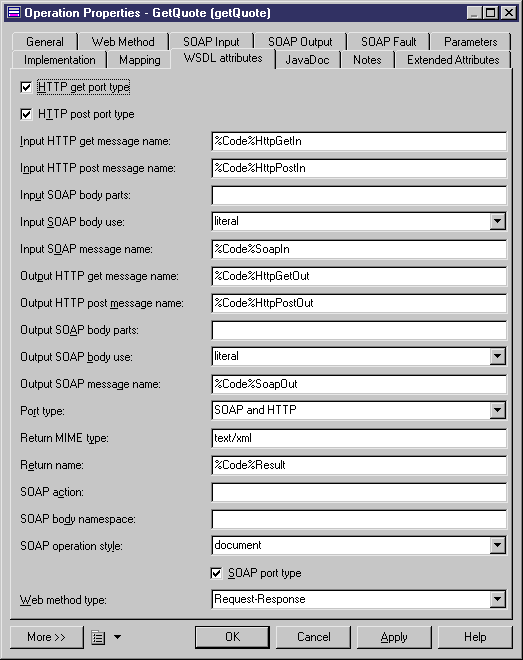Open the dropdown arrow next to properties icon
The image size is (523, 660).
(117, 637)
